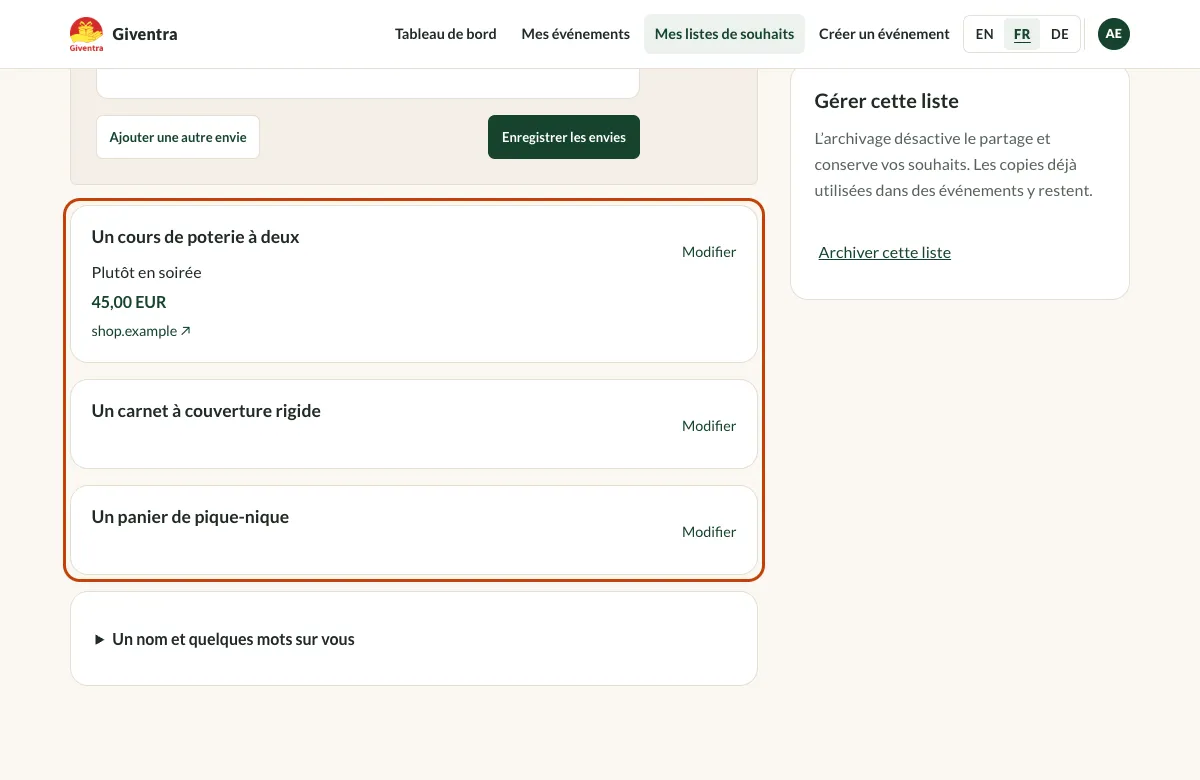Open Mes listes de souhaits
Viewport: 1200px width, 780px height.
click(724, 34)
